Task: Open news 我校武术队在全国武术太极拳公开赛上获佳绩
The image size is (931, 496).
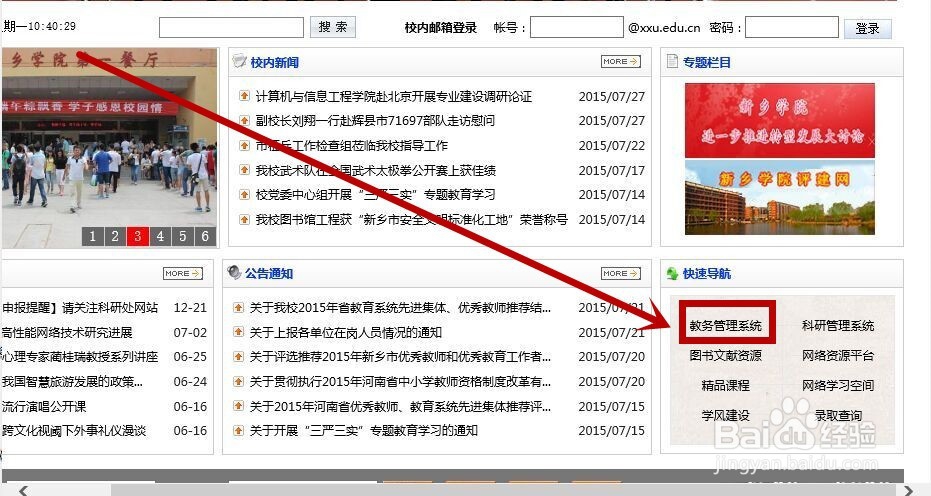Action: click(375, 170)
